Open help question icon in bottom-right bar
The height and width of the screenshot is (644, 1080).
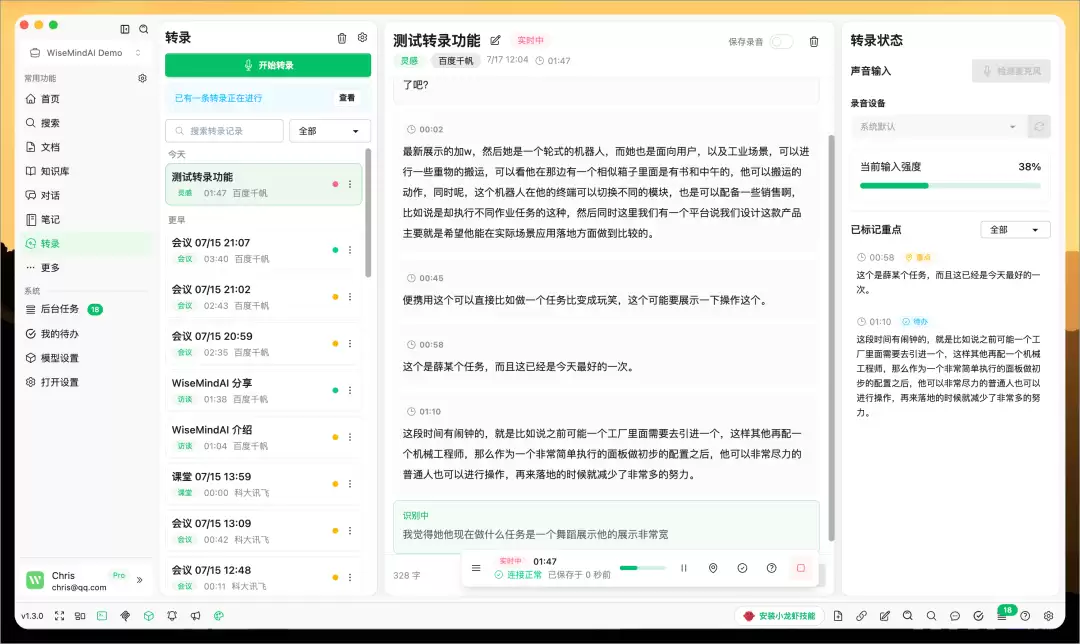[x=1025, y=616]
